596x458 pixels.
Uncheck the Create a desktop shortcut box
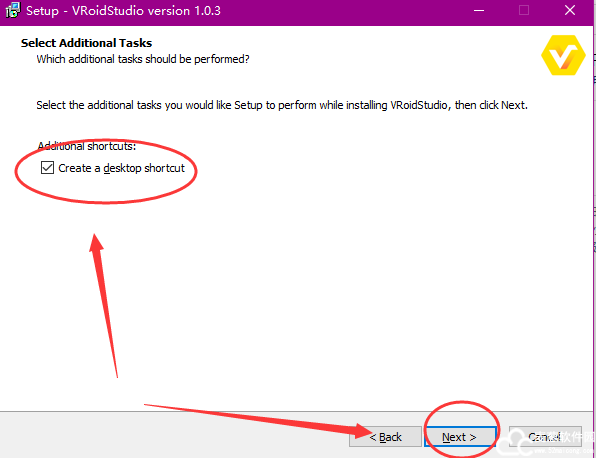tap(48, 167)
